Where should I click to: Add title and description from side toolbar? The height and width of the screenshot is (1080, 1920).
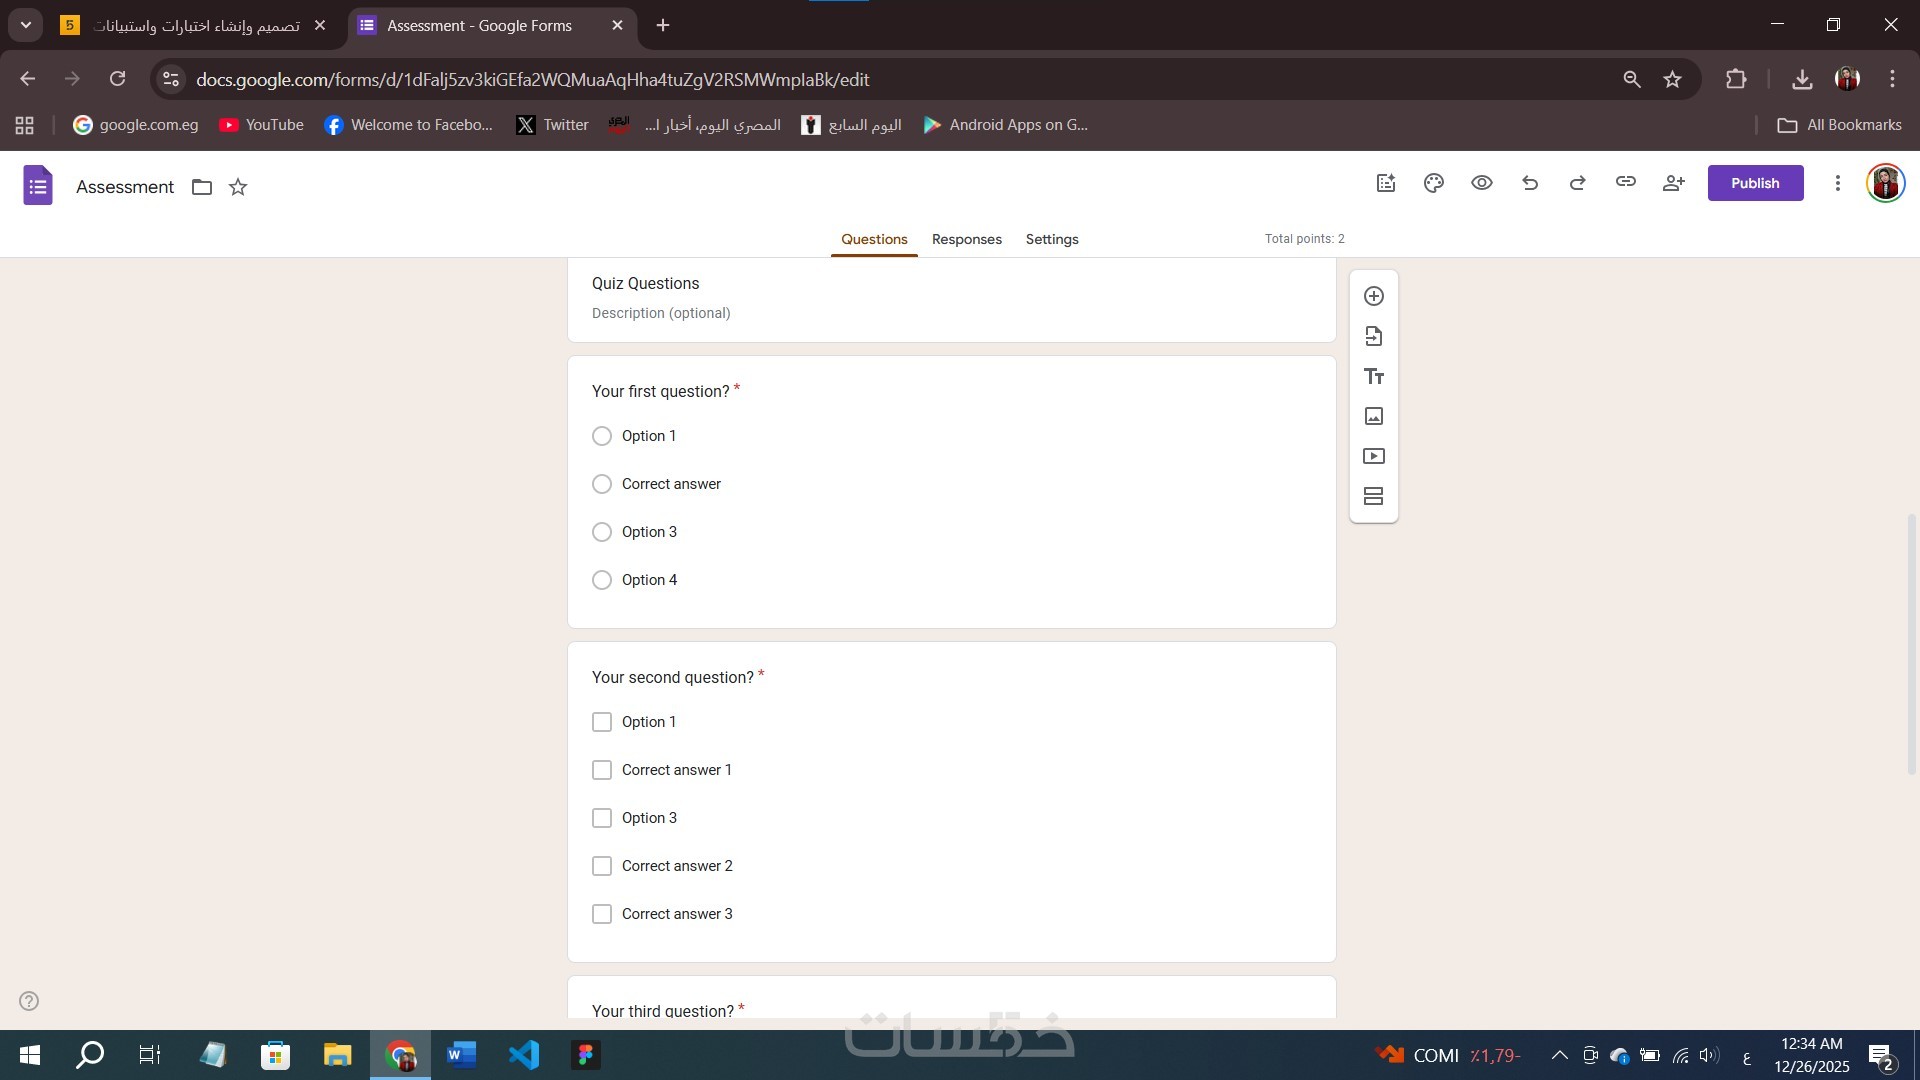click(1374, 376)
